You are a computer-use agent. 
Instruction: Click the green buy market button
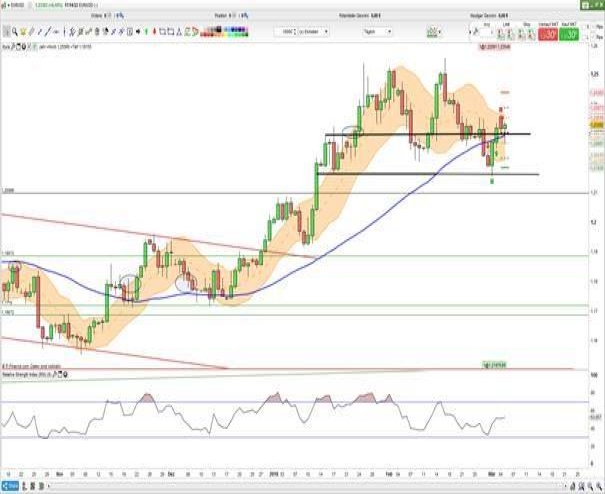(569, 34)
